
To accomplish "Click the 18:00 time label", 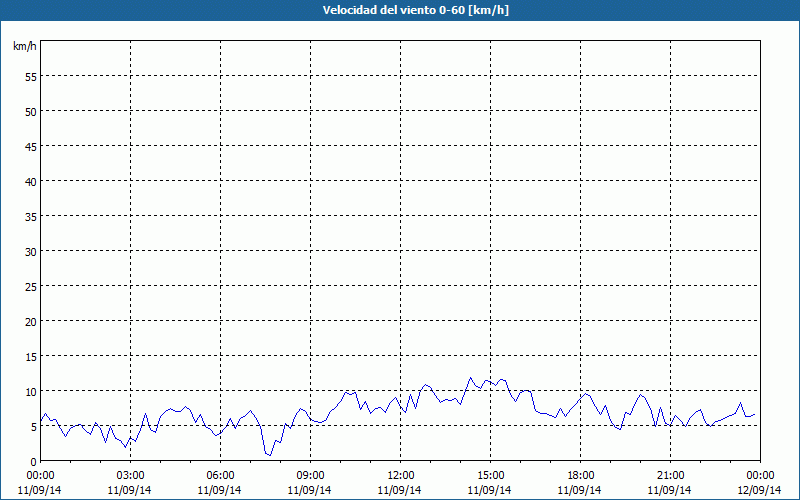I will tap(581, 475).
